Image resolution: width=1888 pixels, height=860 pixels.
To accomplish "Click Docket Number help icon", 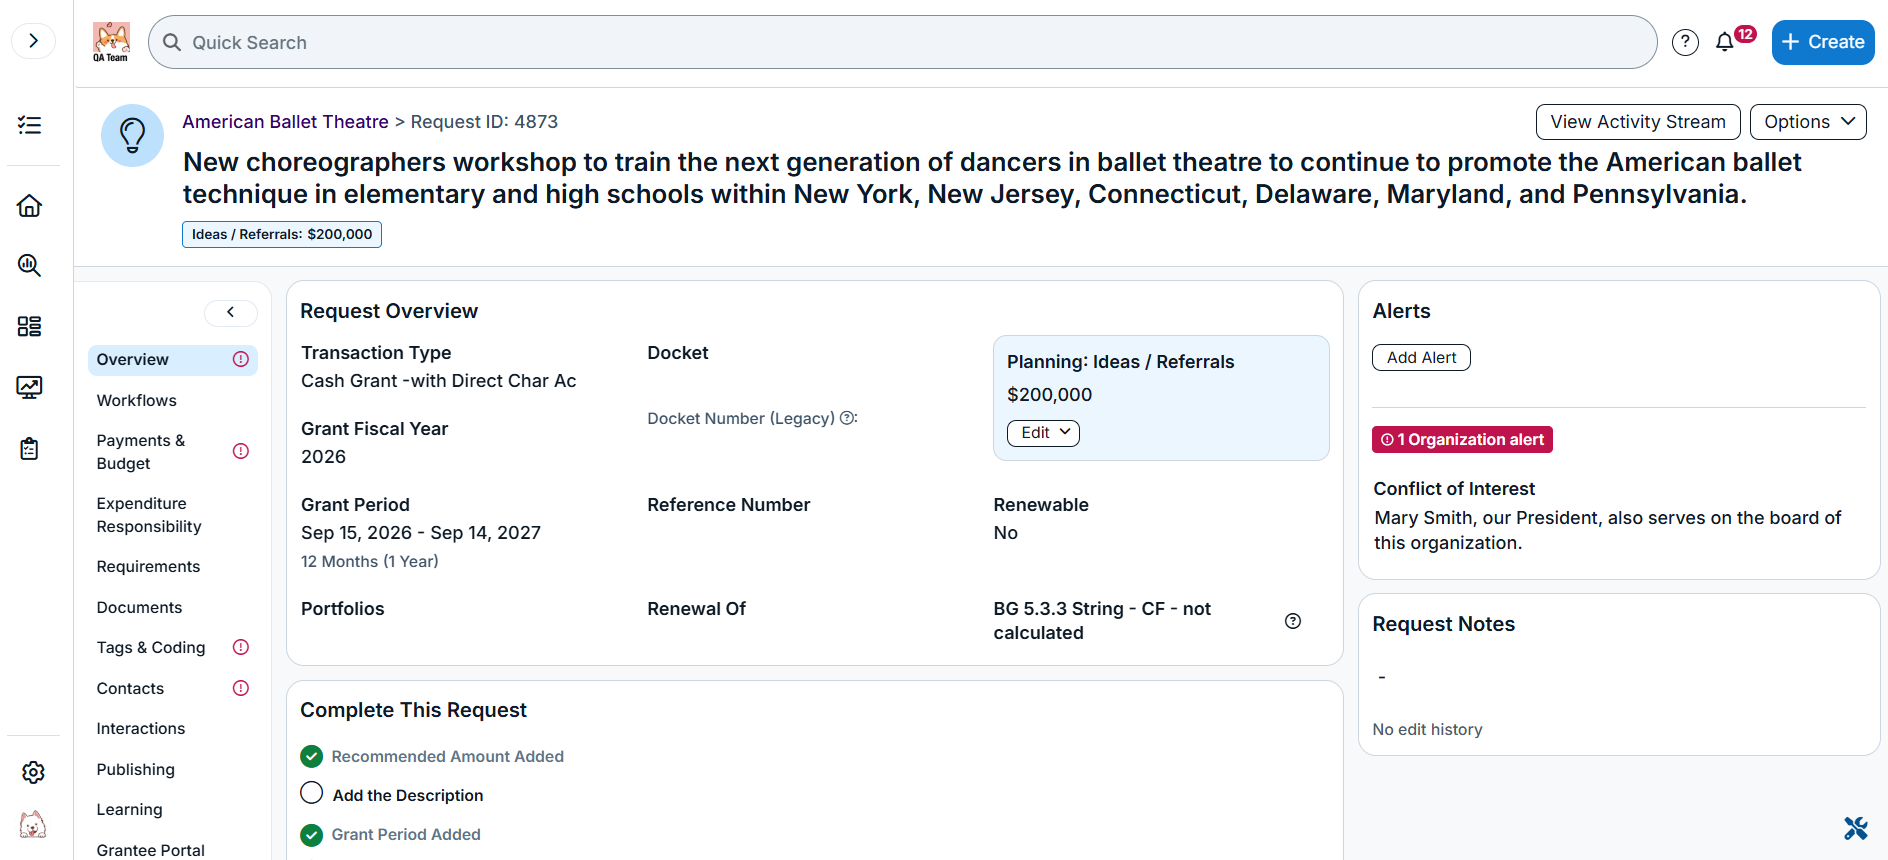I will (x=848, y=418).
